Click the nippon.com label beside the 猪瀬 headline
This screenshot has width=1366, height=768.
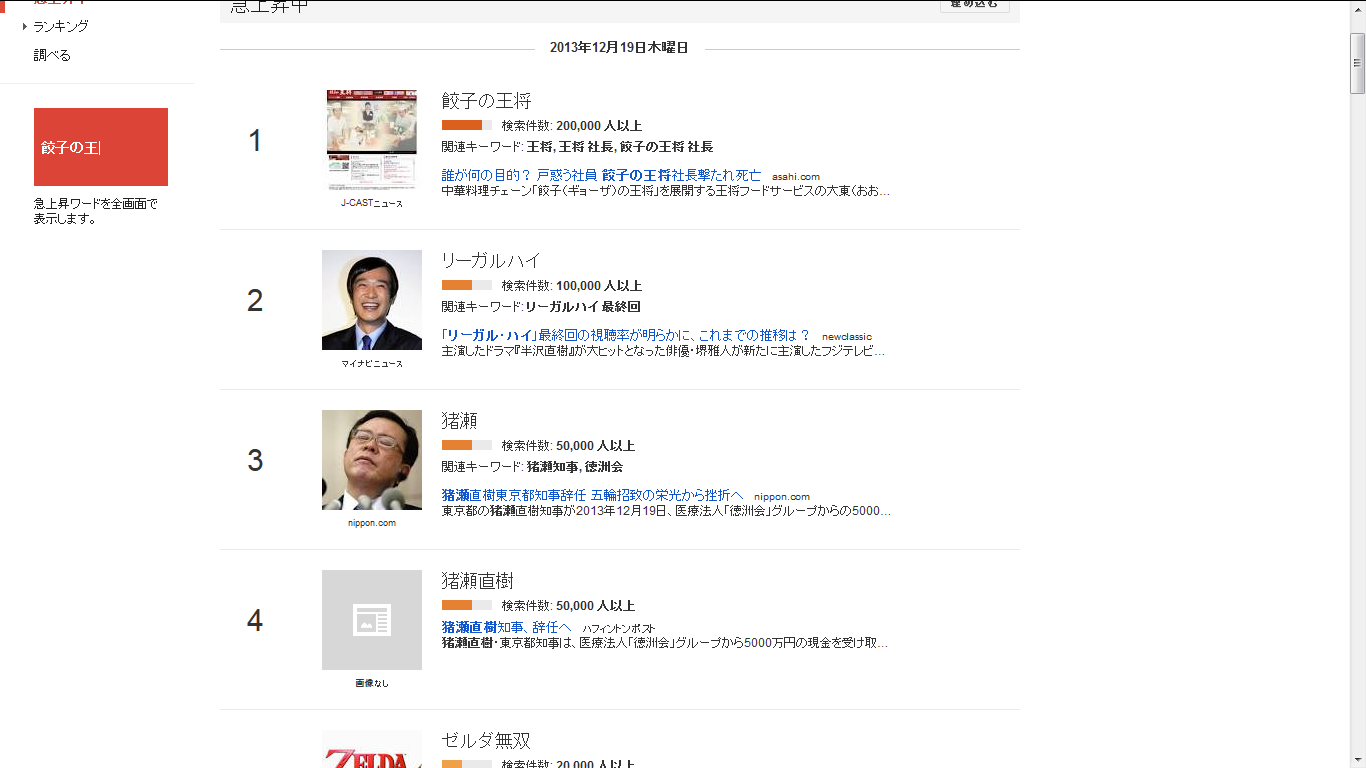[782, 497]
